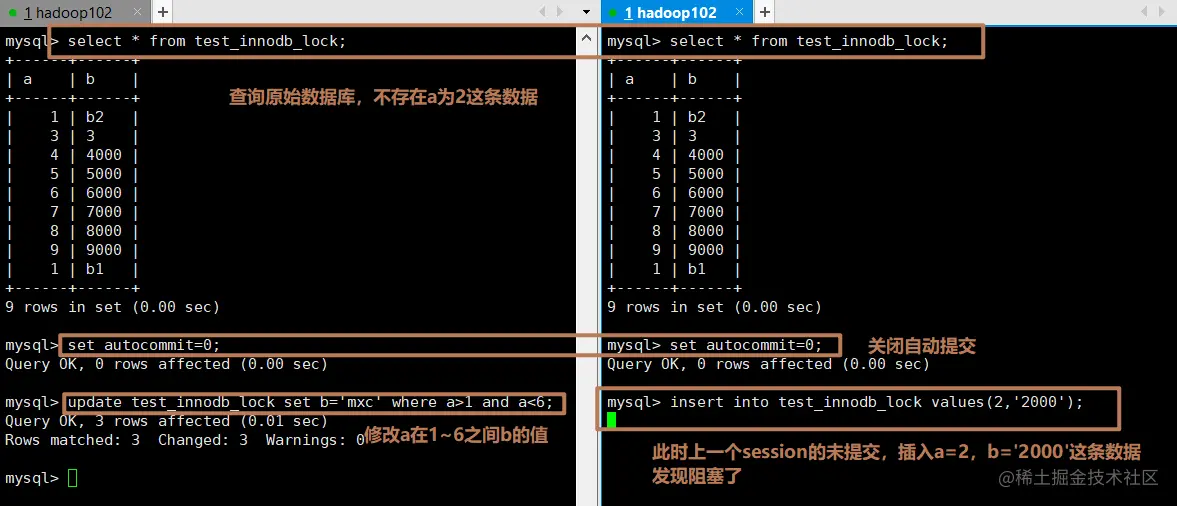1177x506 pixels.
Task: Click the select query in right terminal
Action: (809, 41)
